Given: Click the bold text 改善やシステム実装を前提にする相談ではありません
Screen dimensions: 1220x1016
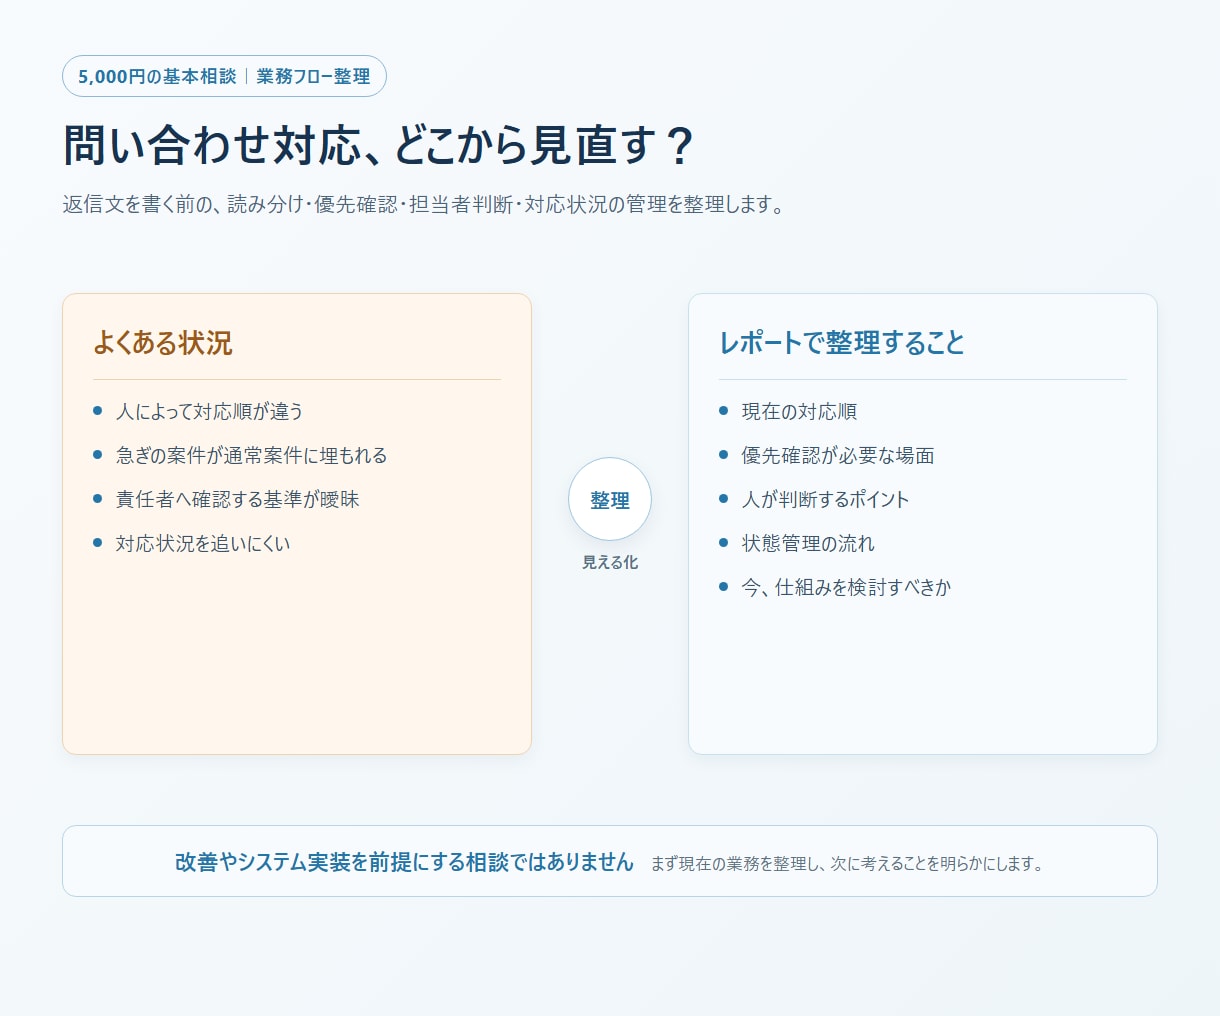Looking at the screenshot, I should coord(404,862).
